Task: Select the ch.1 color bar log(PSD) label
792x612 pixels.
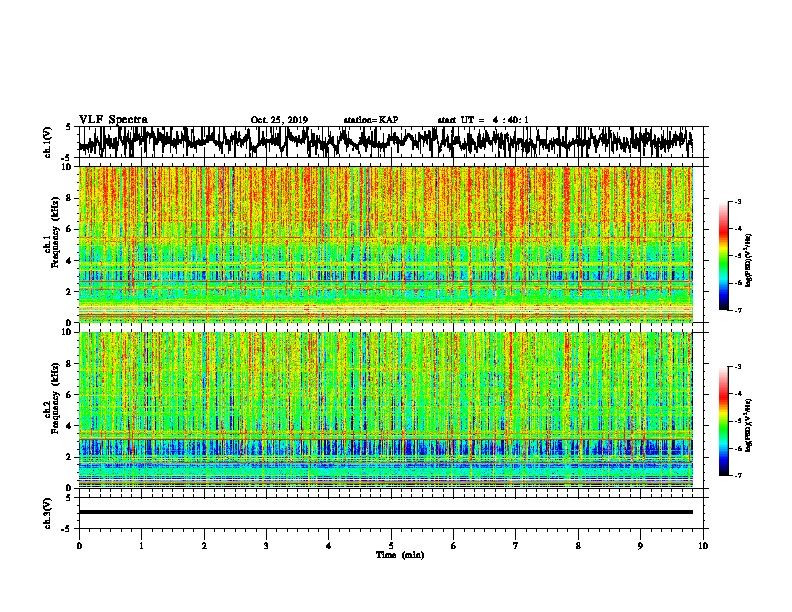Action: (749, 260)
